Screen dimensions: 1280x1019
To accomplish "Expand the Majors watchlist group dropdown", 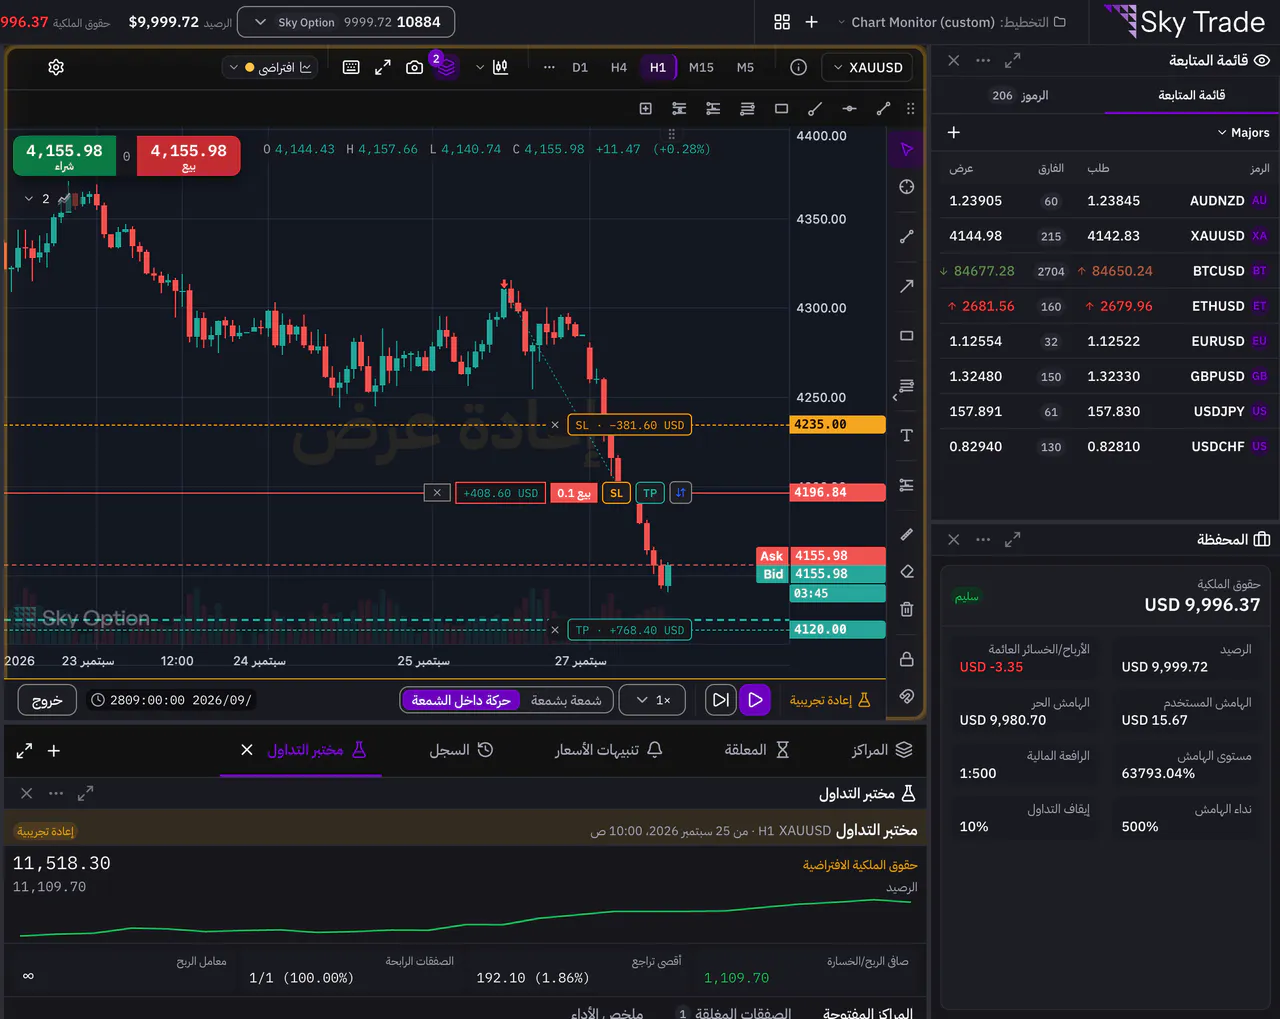I will 1243,132.
